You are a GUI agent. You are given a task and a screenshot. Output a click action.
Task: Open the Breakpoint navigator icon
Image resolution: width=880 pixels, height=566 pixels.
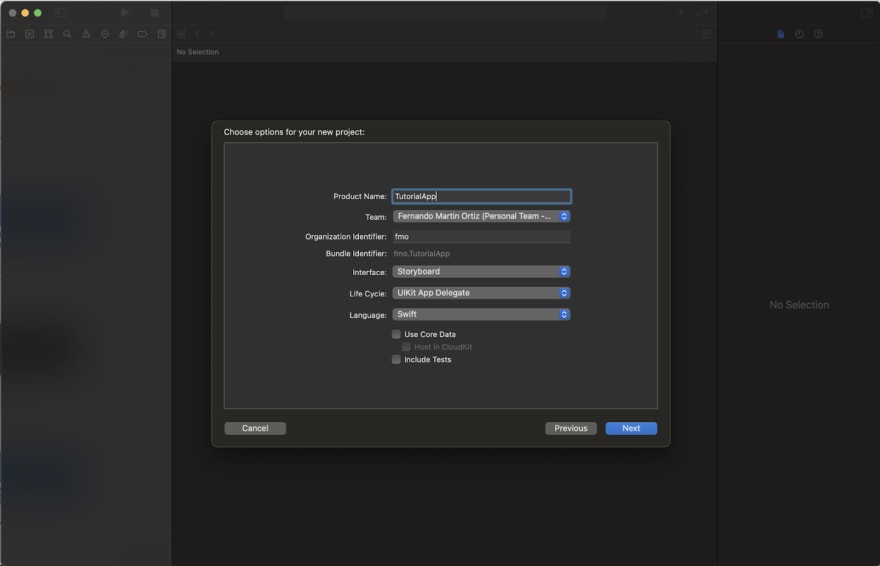click(143, 34)
